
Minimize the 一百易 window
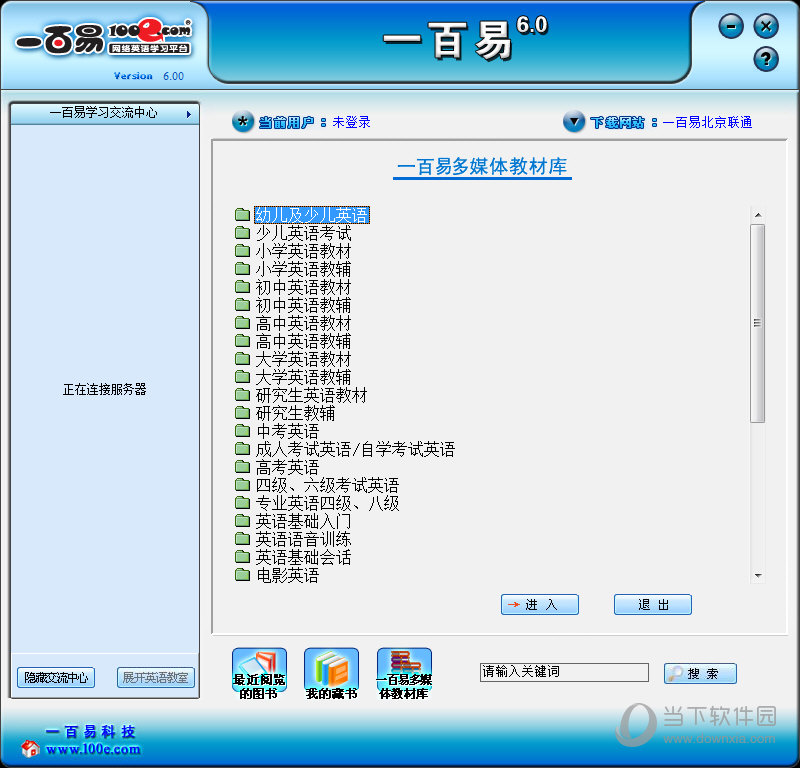pos(731,26)
